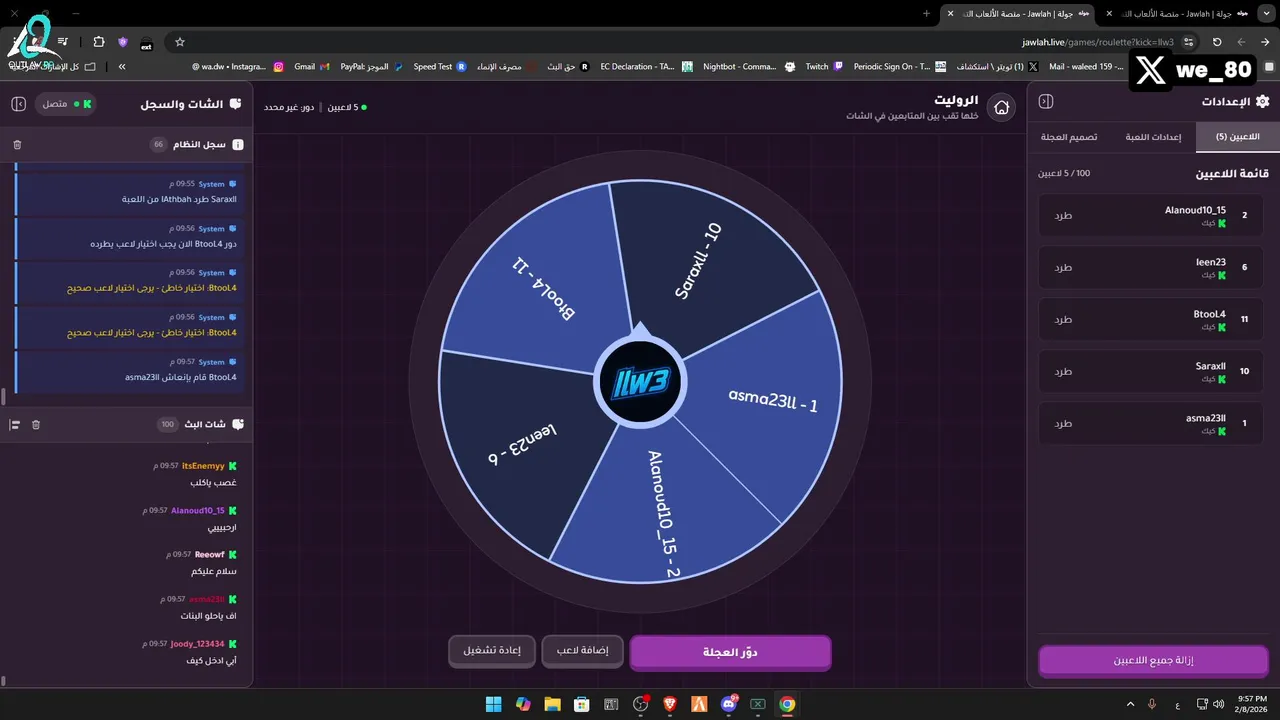Click the system log info icon

(x=238, y=145)
